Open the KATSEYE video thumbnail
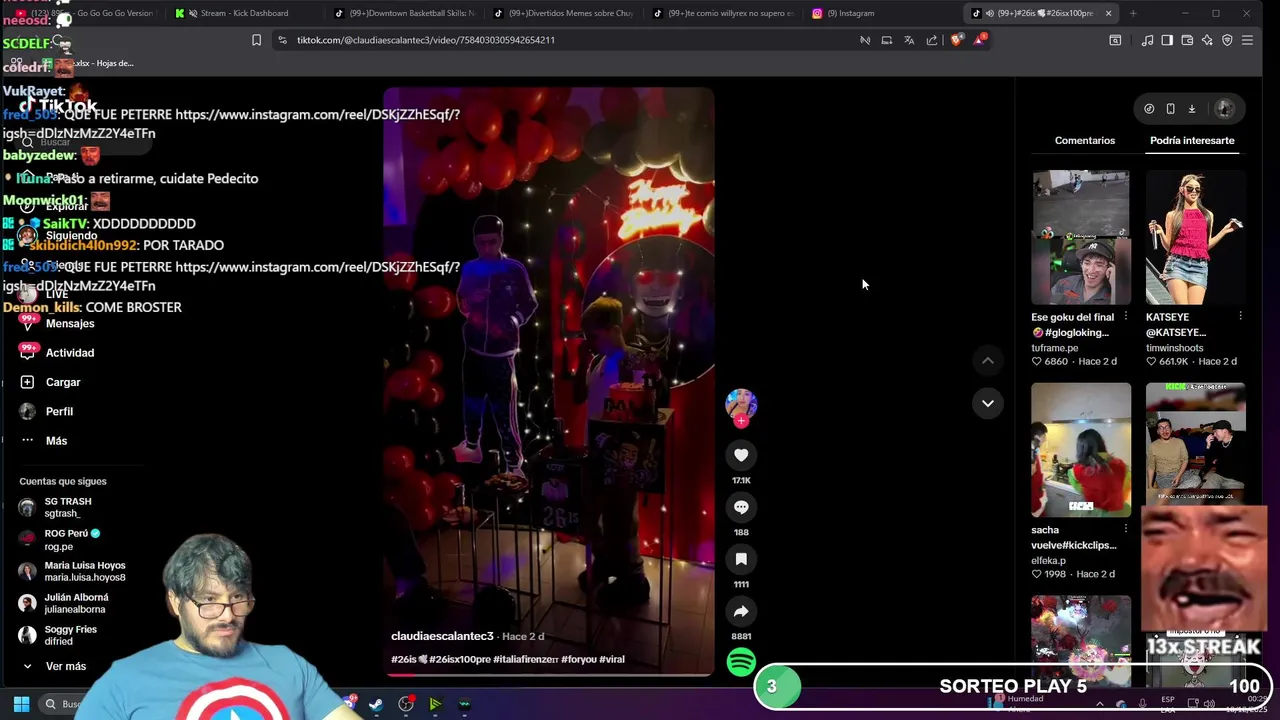The height and width of the screenshot is (720, 1280). coord(1195,237)
